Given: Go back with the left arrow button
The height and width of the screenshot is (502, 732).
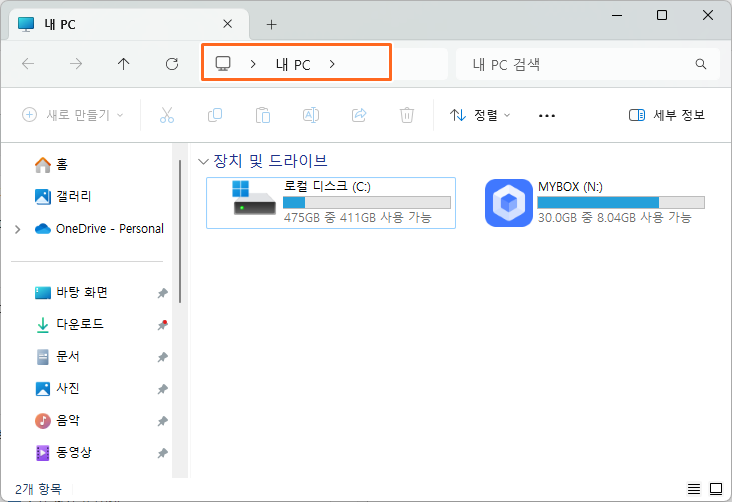Looking at the screenshot, I should pyautogui.click(x=28, y=64).
